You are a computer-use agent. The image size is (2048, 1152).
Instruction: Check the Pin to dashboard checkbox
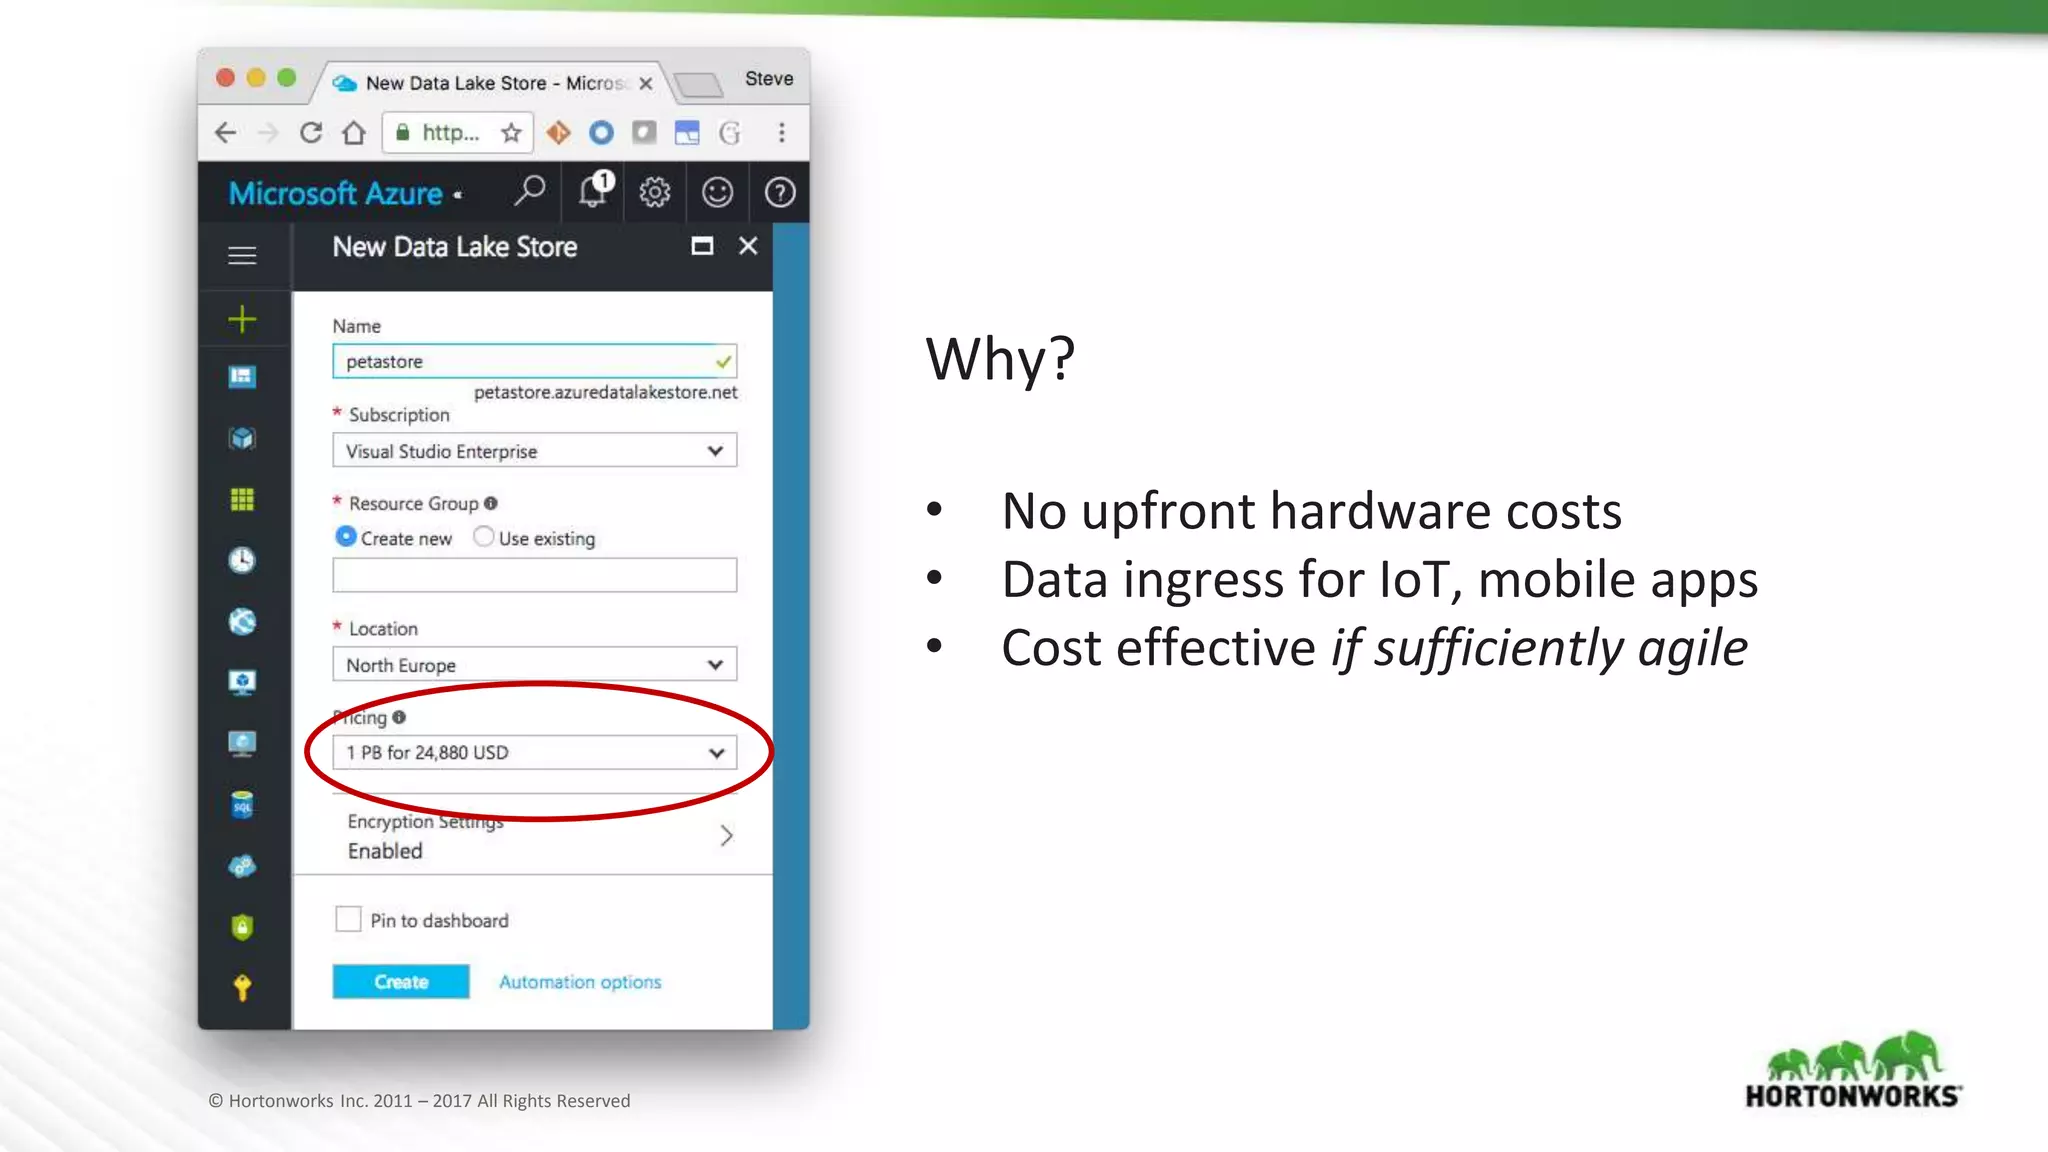(348, 919)
